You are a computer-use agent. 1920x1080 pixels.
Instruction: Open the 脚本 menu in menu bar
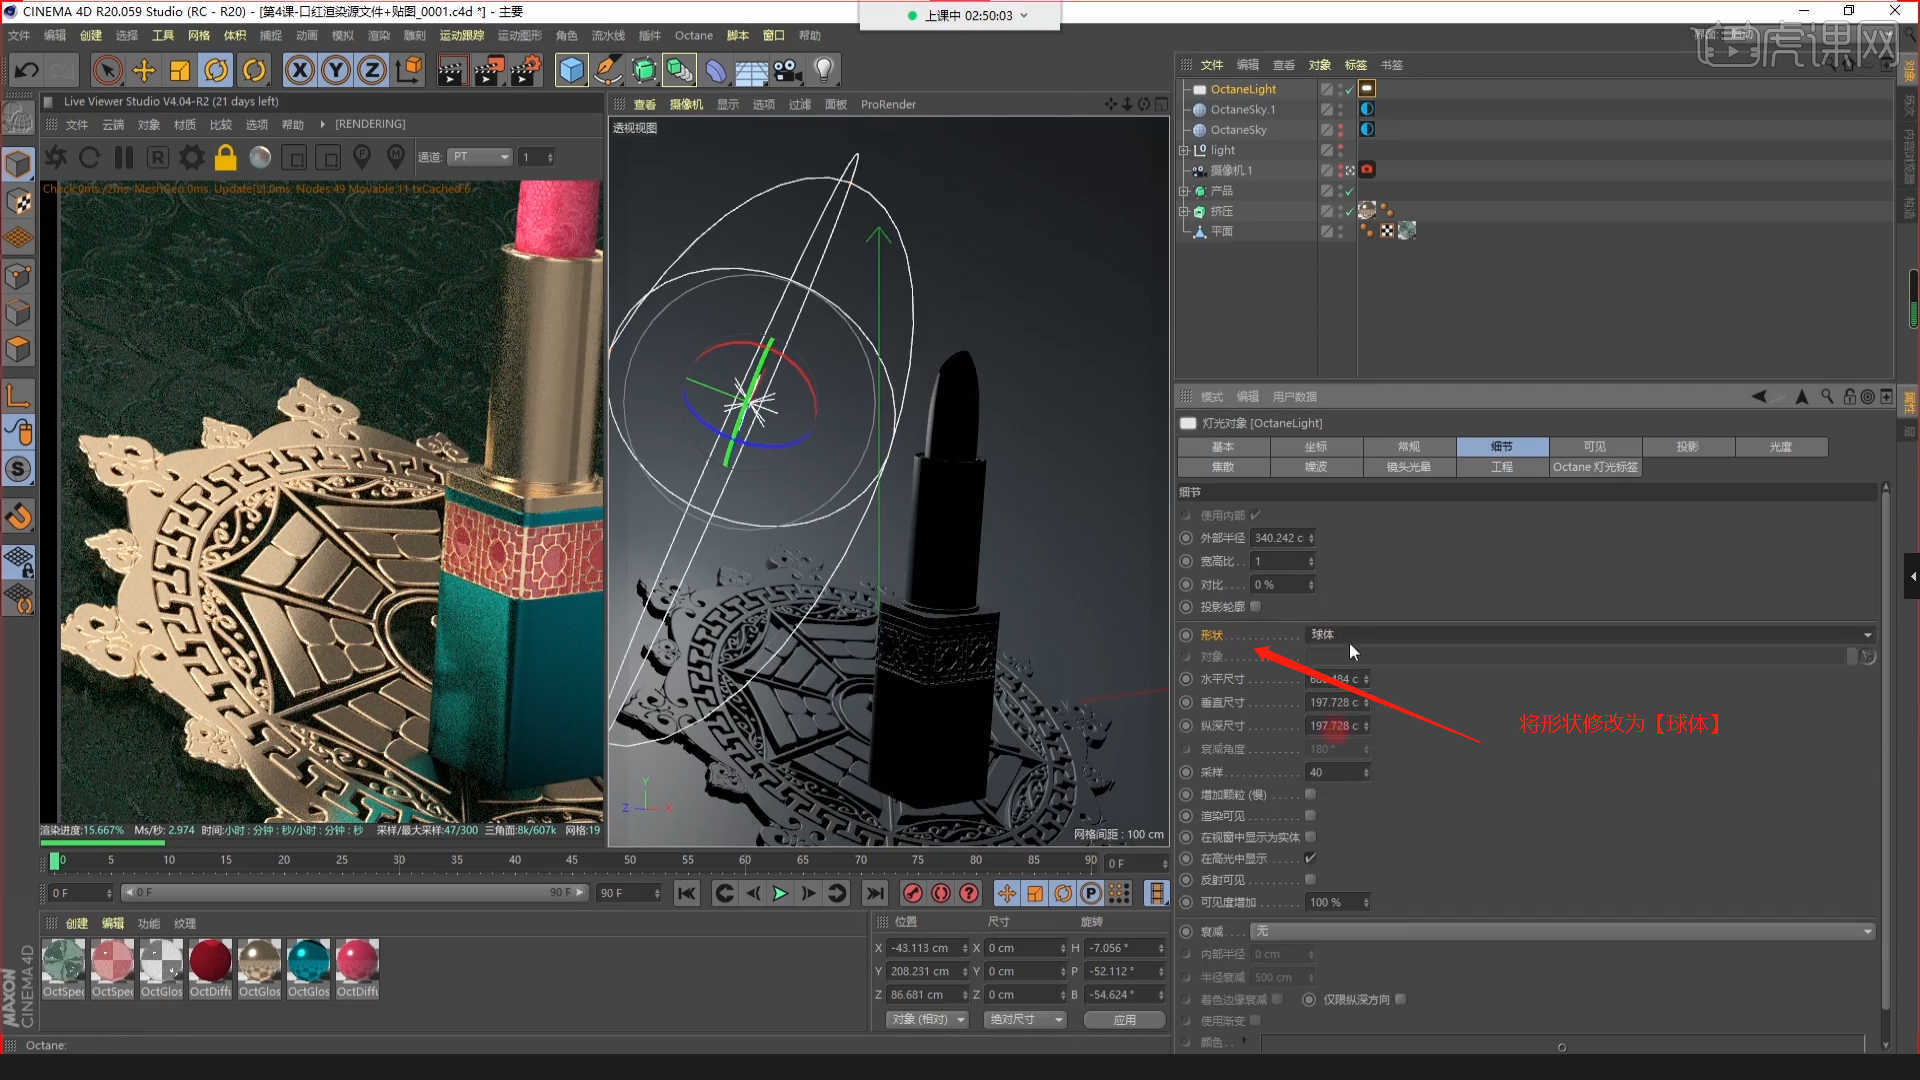737,35
